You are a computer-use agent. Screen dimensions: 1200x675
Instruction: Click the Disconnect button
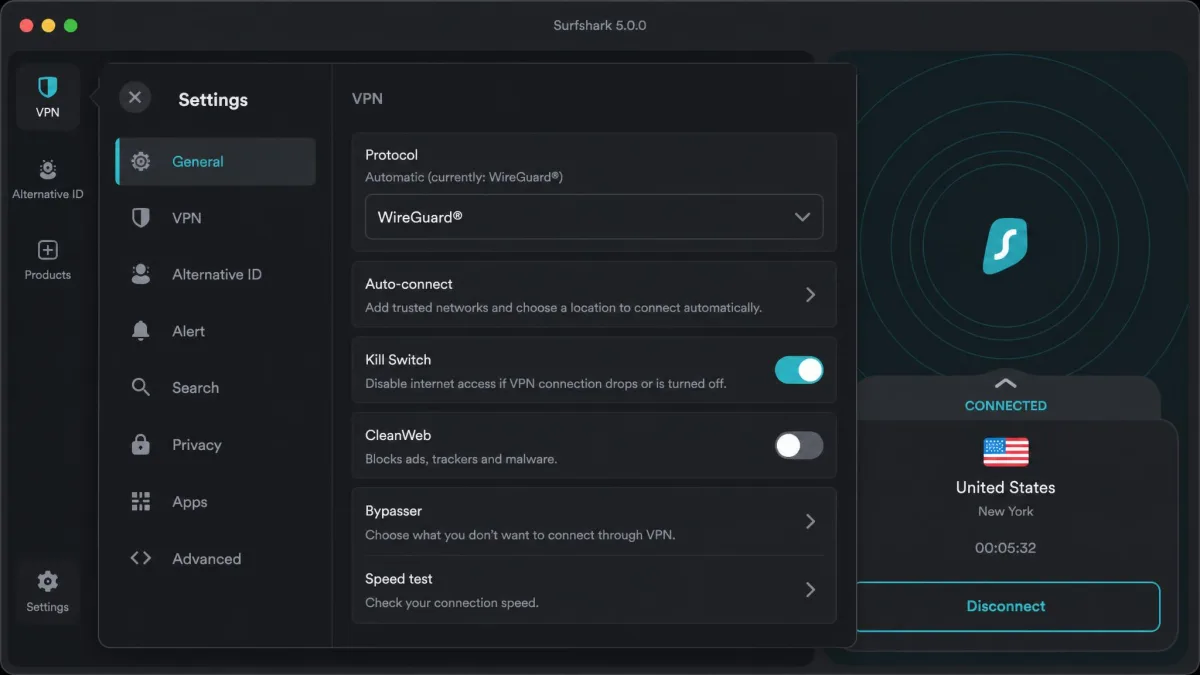click(1006, 606)
